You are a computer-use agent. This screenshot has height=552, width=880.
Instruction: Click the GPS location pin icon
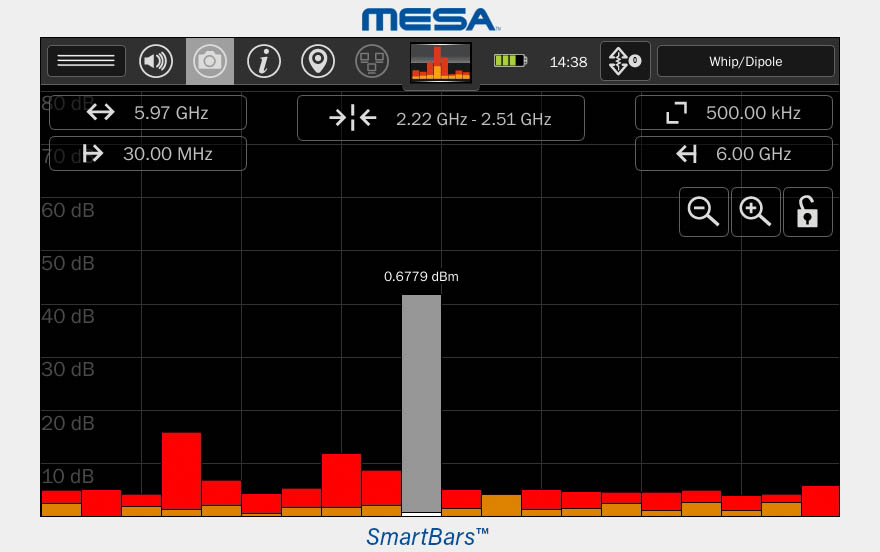pos(318,61)
